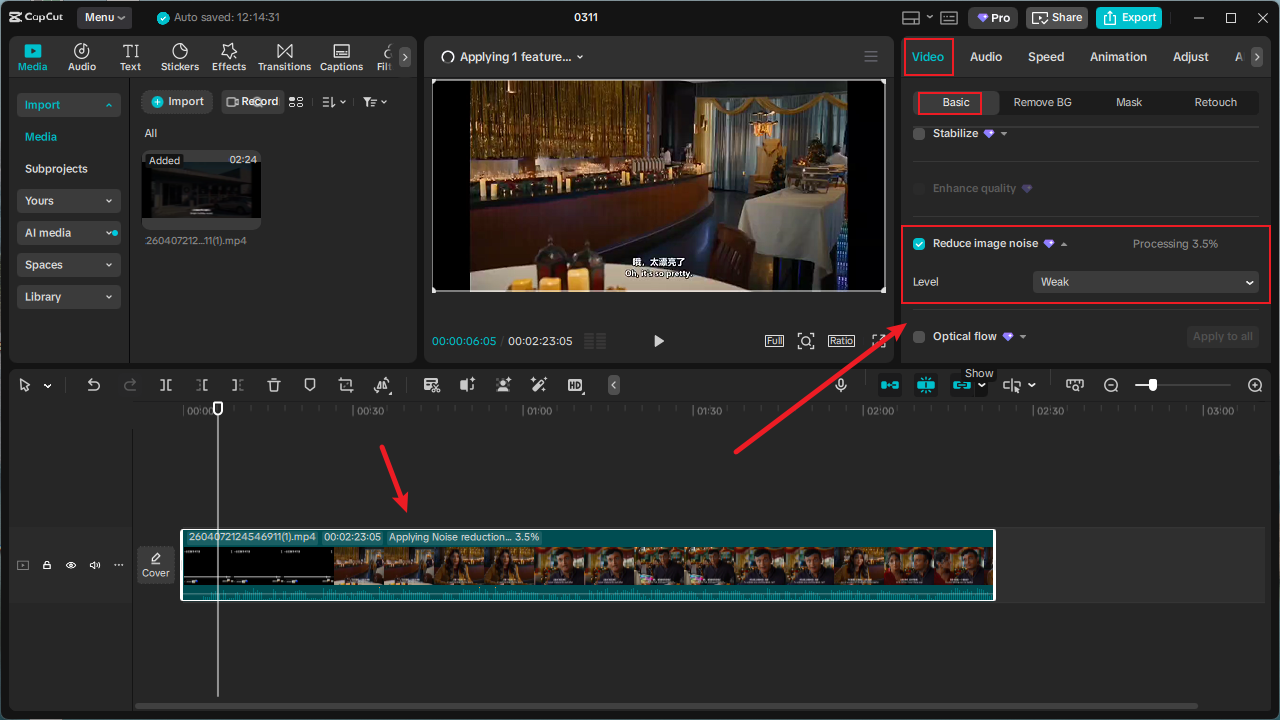This screenshot has height=720, width=1280.
Task: Click the Delete icon in the timeline toolbar
Action: coord(273,385)
